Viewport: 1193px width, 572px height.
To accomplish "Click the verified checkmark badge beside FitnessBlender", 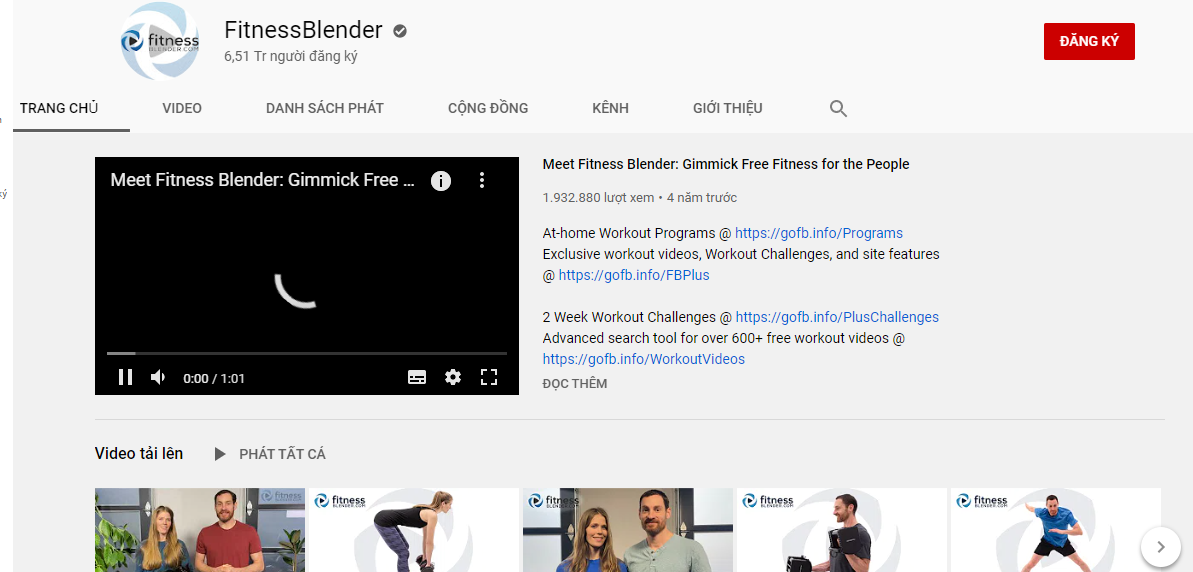I will (400, 31).
